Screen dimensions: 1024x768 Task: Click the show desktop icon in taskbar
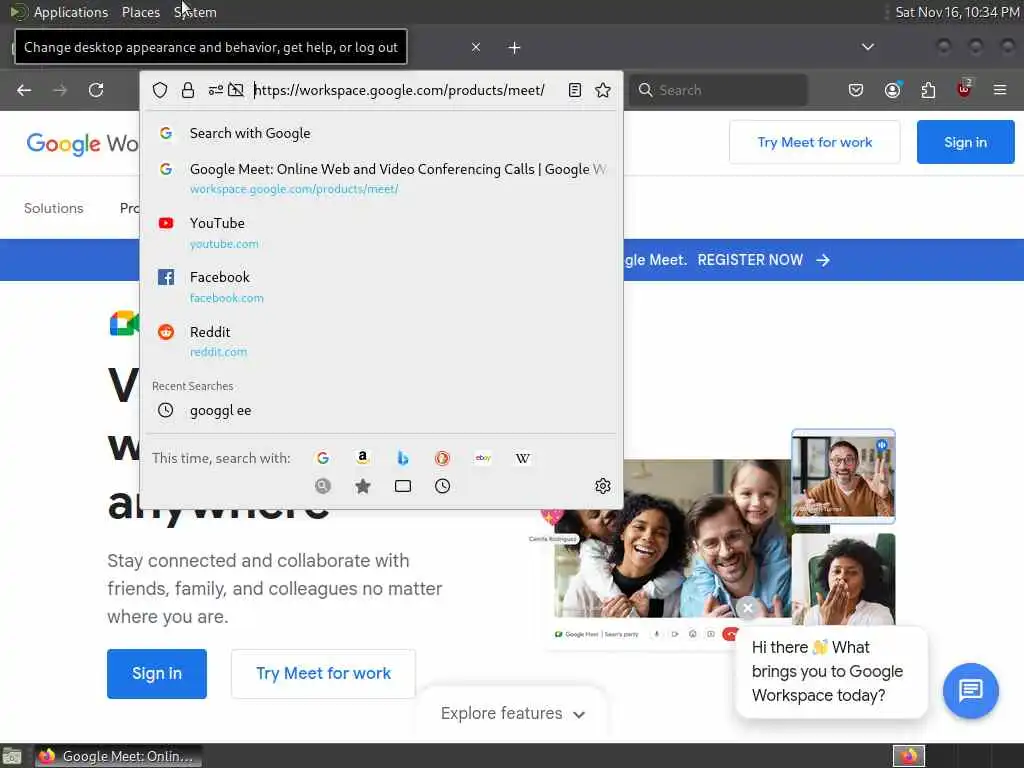pyautogui.click(x=12, y=757)
